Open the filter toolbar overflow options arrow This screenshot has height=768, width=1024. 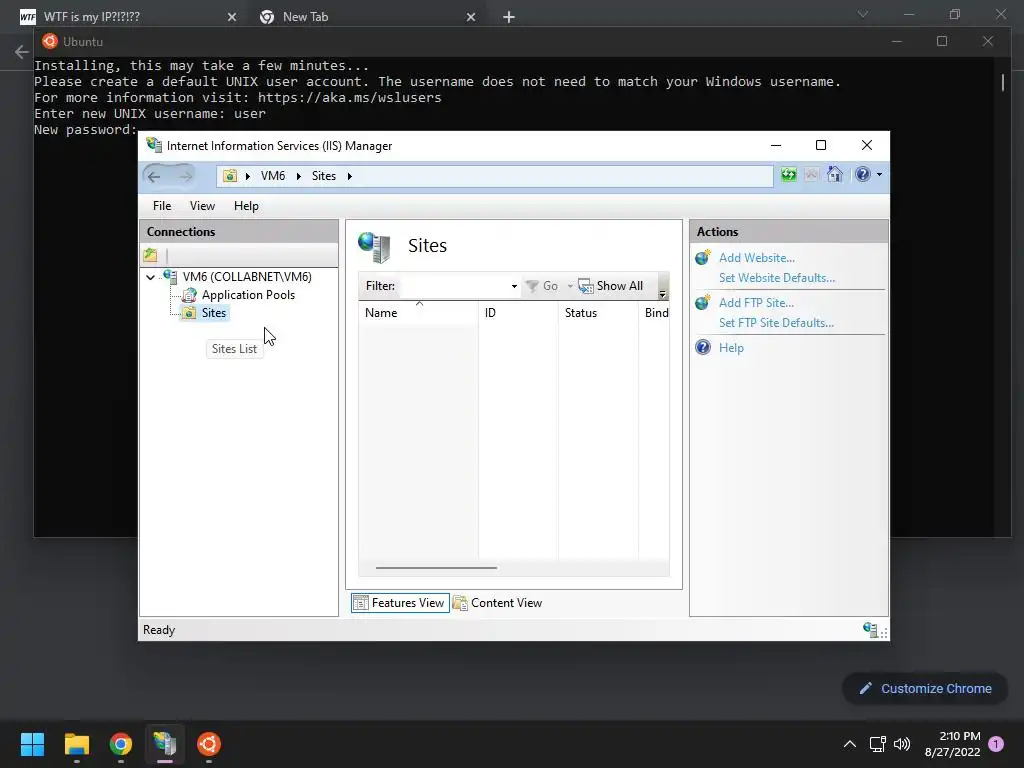[x=662, y=293]
